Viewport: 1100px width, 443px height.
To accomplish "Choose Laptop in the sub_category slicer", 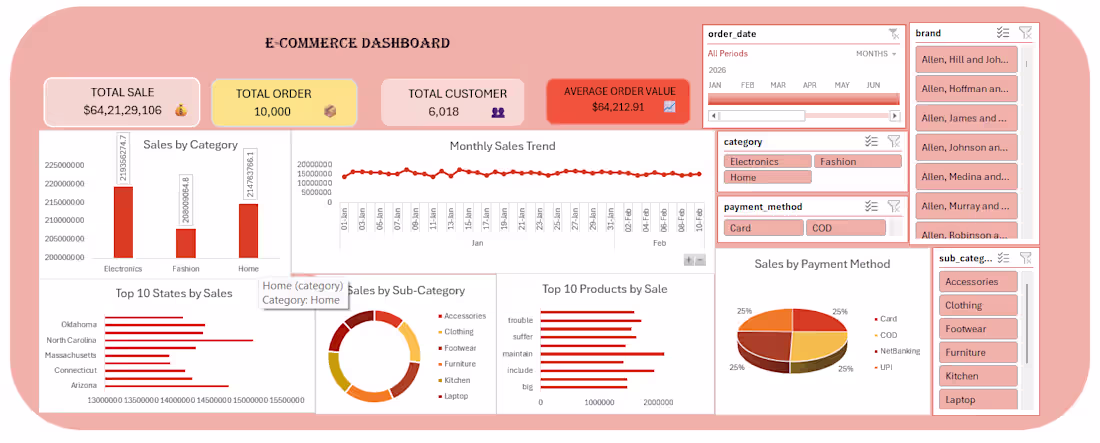I will 978,399.
